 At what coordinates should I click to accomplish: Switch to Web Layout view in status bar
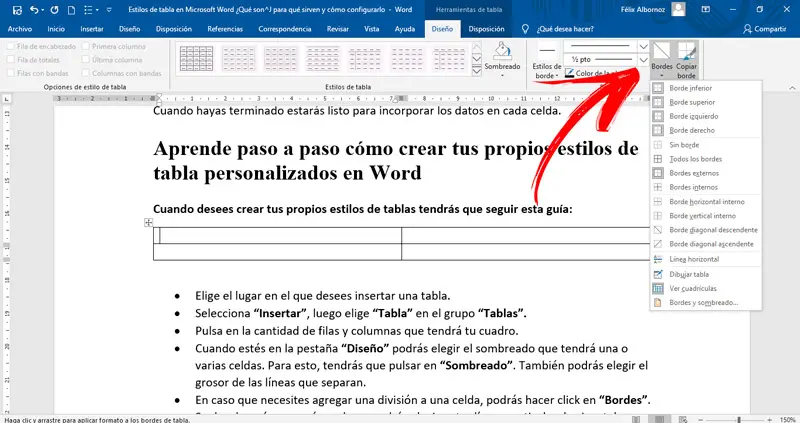click(x=683, y=419)
